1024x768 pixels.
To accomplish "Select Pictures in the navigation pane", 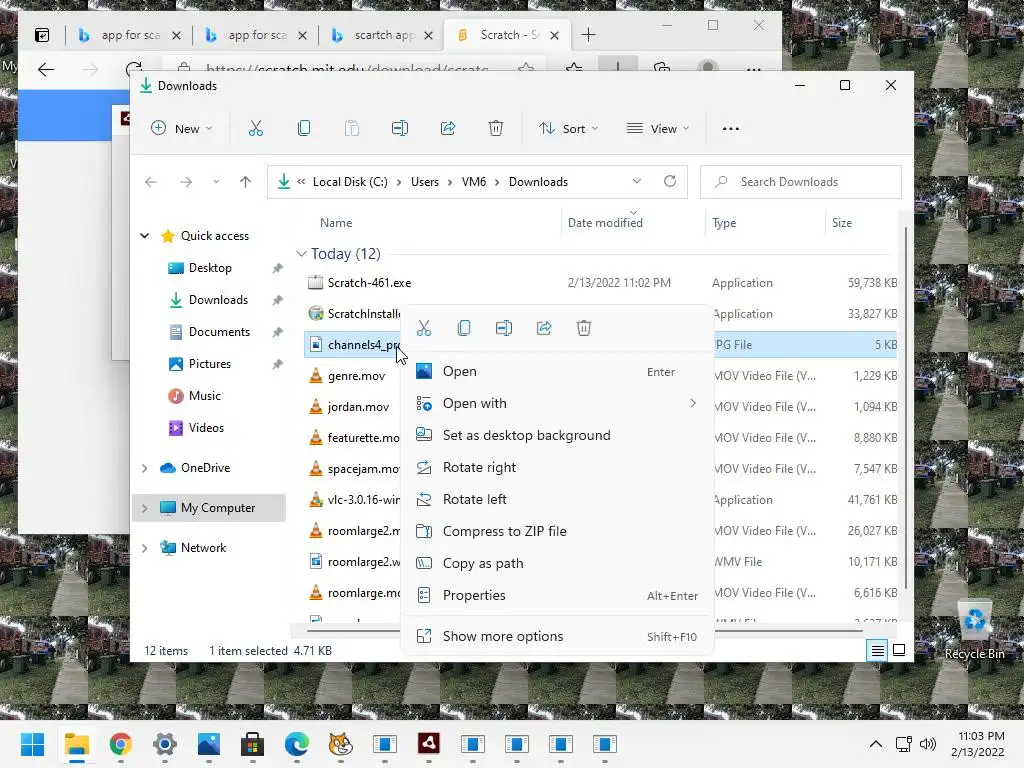I will 210,364.
